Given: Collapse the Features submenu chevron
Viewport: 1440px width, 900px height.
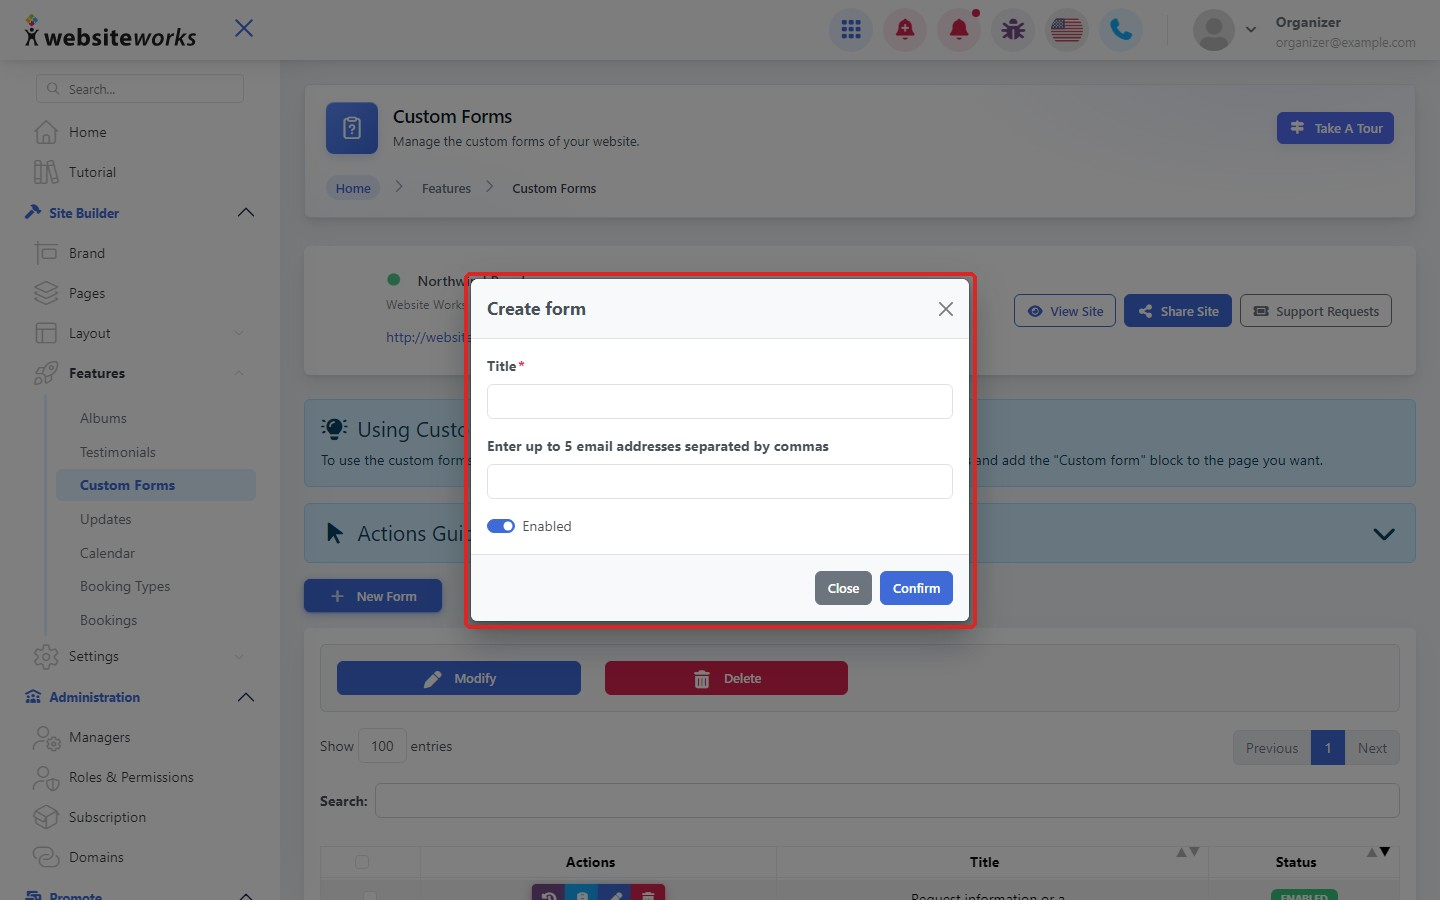Looking at the screenshot, I should pos(239,373).
